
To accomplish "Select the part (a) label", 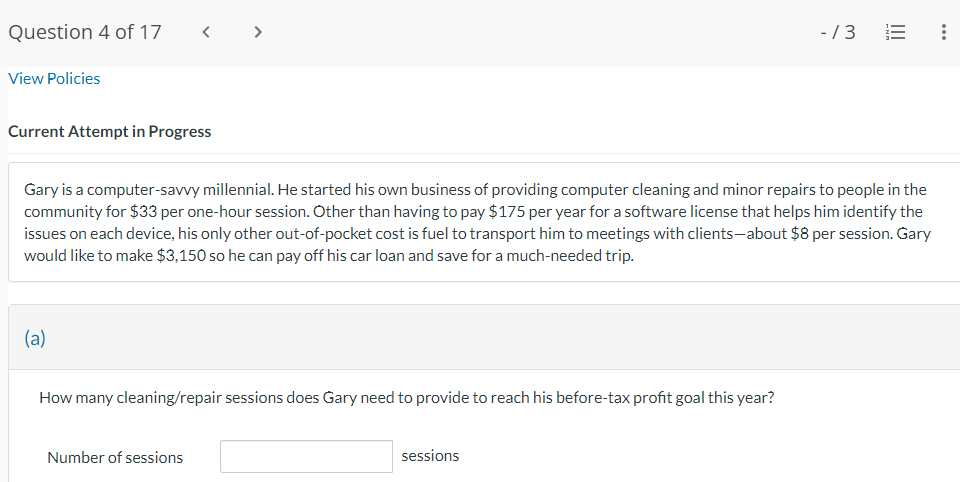I will coord(35,338).
